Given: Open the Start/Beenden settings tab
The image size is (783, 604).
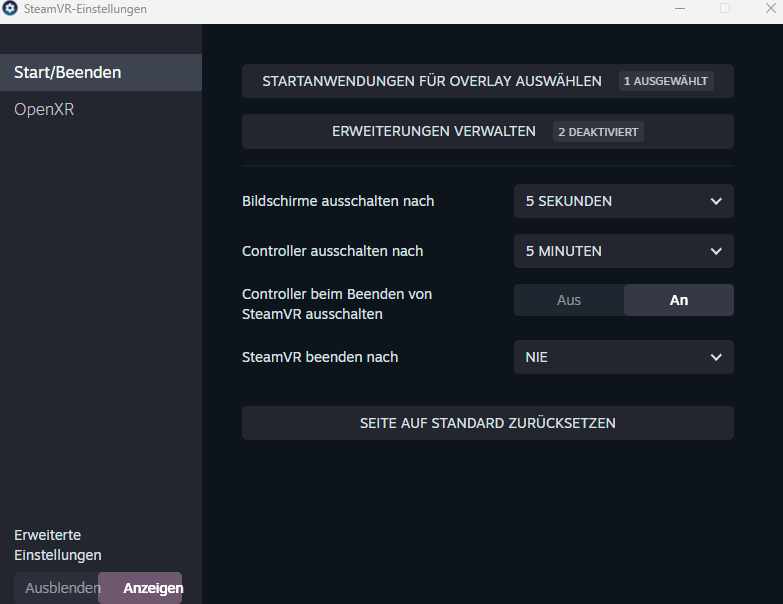Looking at the screenshot, I should point(101,72).
